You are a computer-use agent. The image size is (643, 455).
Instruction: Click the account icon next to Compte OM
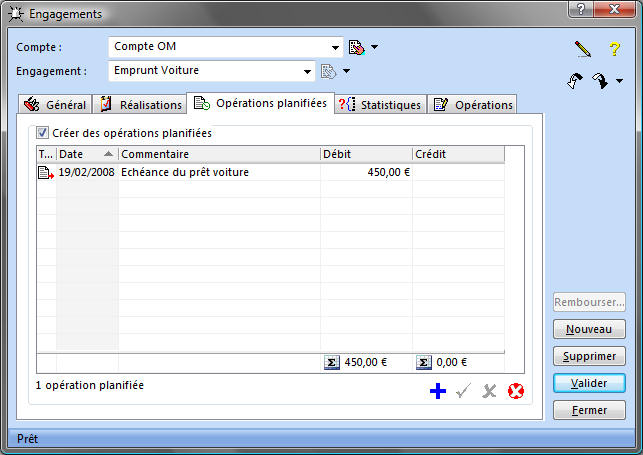click(x=356, y=47)
